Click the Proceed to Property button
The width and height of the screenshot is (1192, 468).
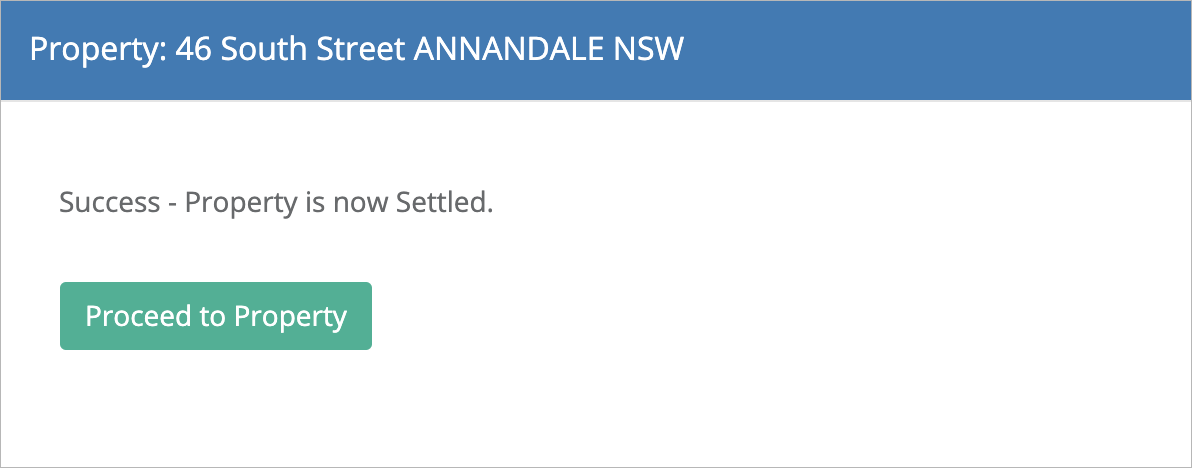point(216,316)
